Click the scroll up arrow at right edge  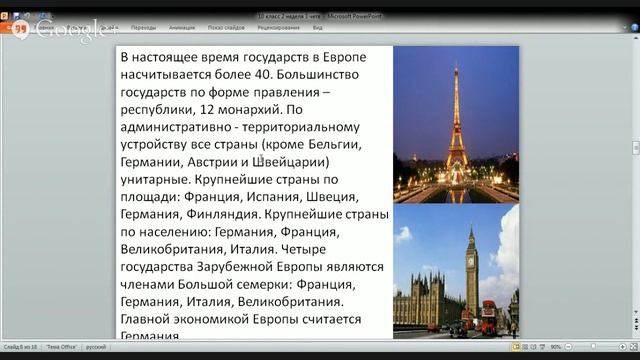[636, 38]
